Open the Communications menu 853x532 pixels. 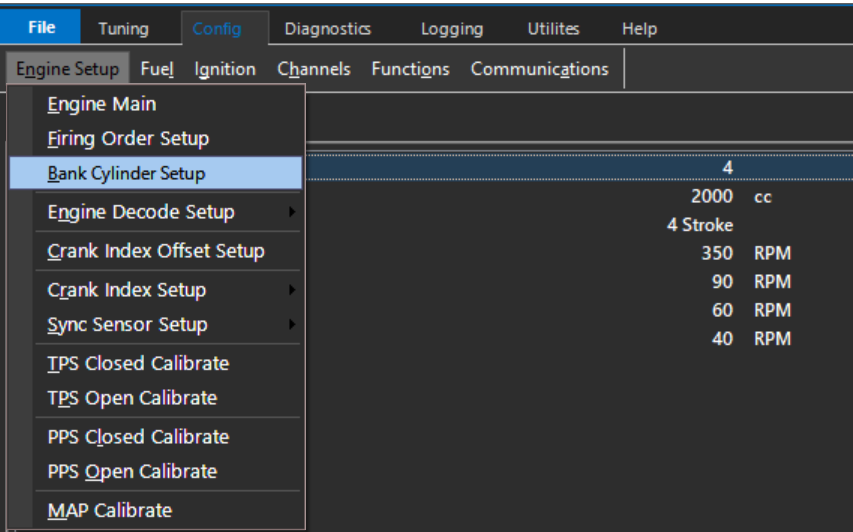539,69
